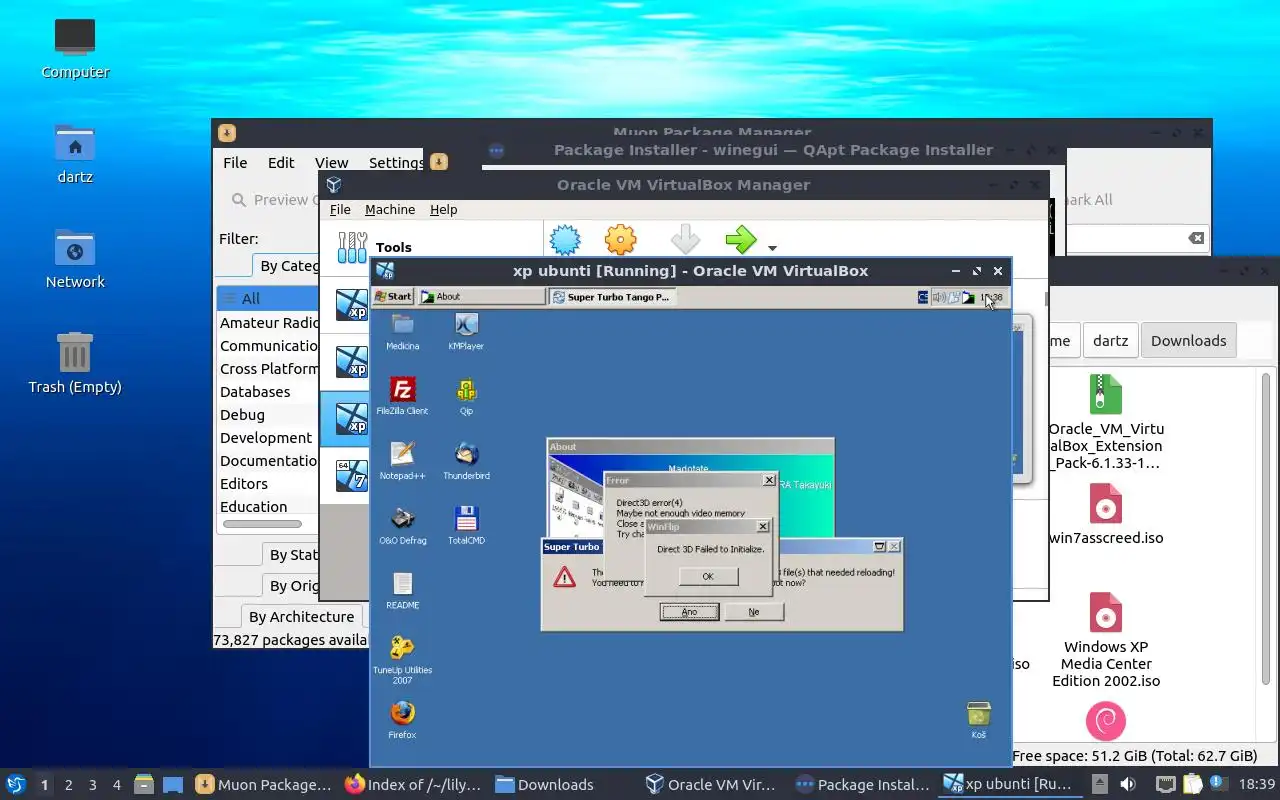Switch to the Downloads window in host taskbar
The height and width of the screenshot is (800, 1280).
[x=545, y=785]
